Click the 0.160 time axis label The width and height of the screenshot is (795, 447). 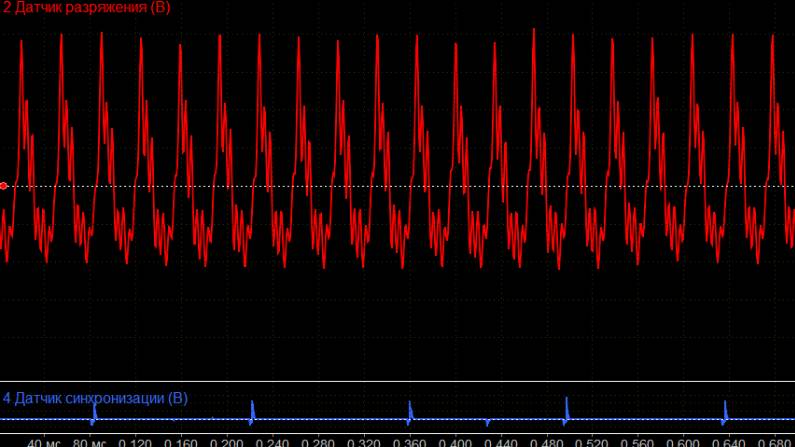tap(180, 442)
